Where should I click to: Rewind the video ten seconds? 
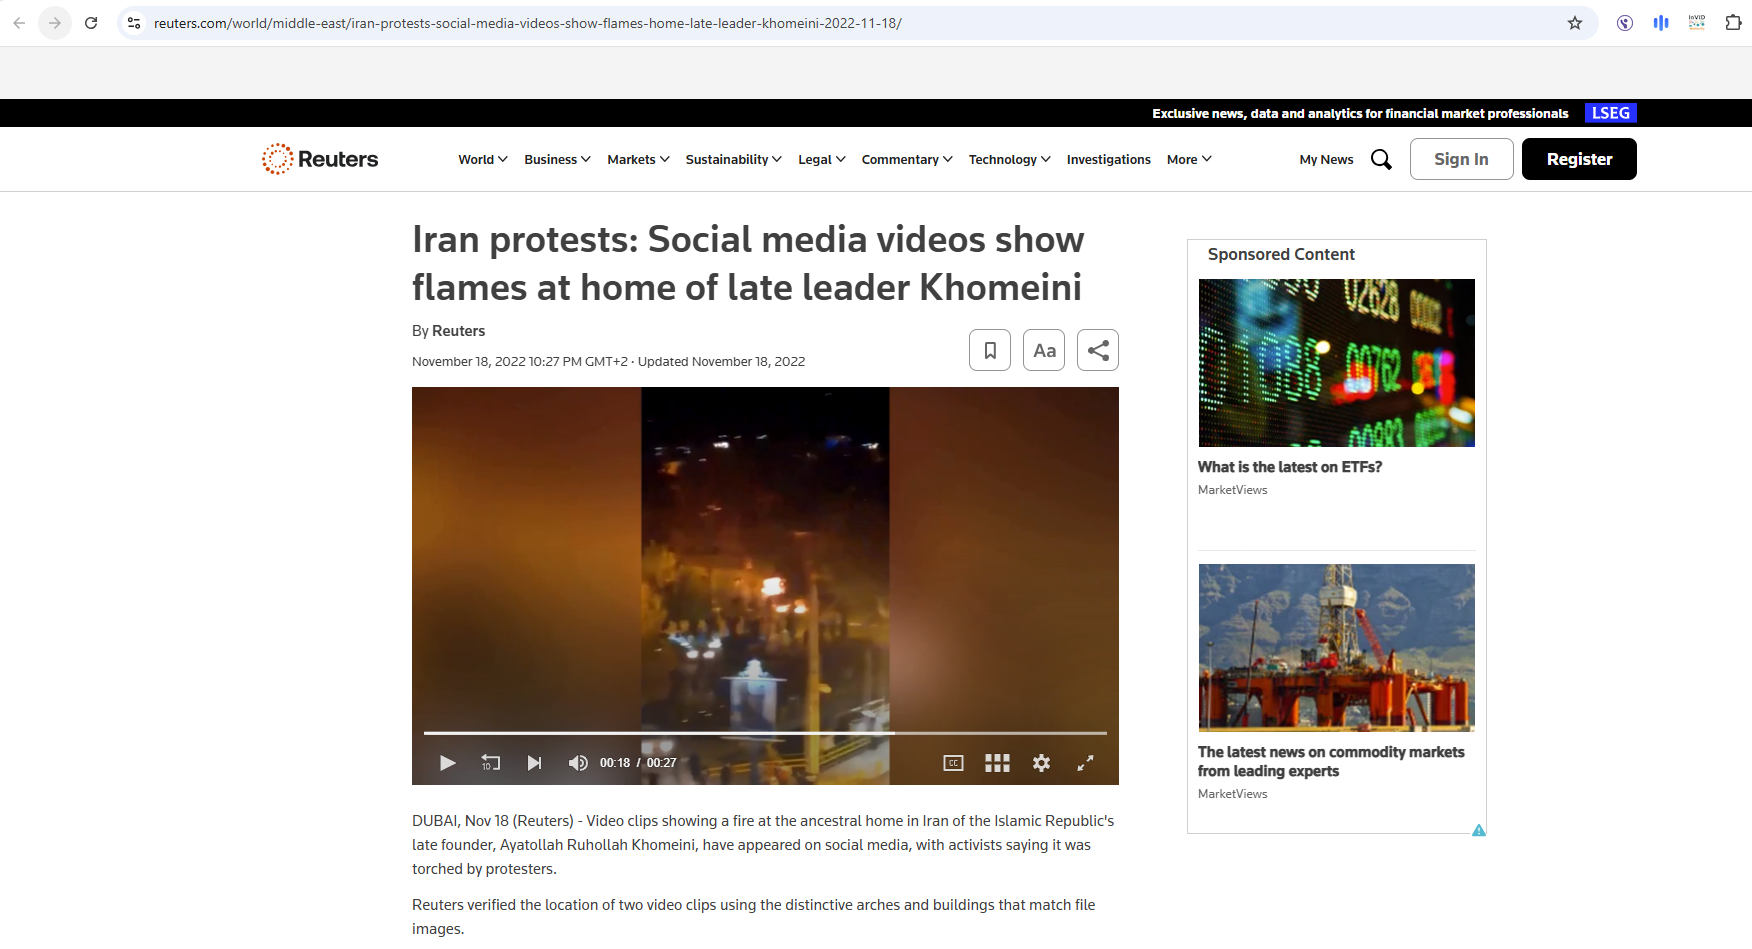pos(490,763)
